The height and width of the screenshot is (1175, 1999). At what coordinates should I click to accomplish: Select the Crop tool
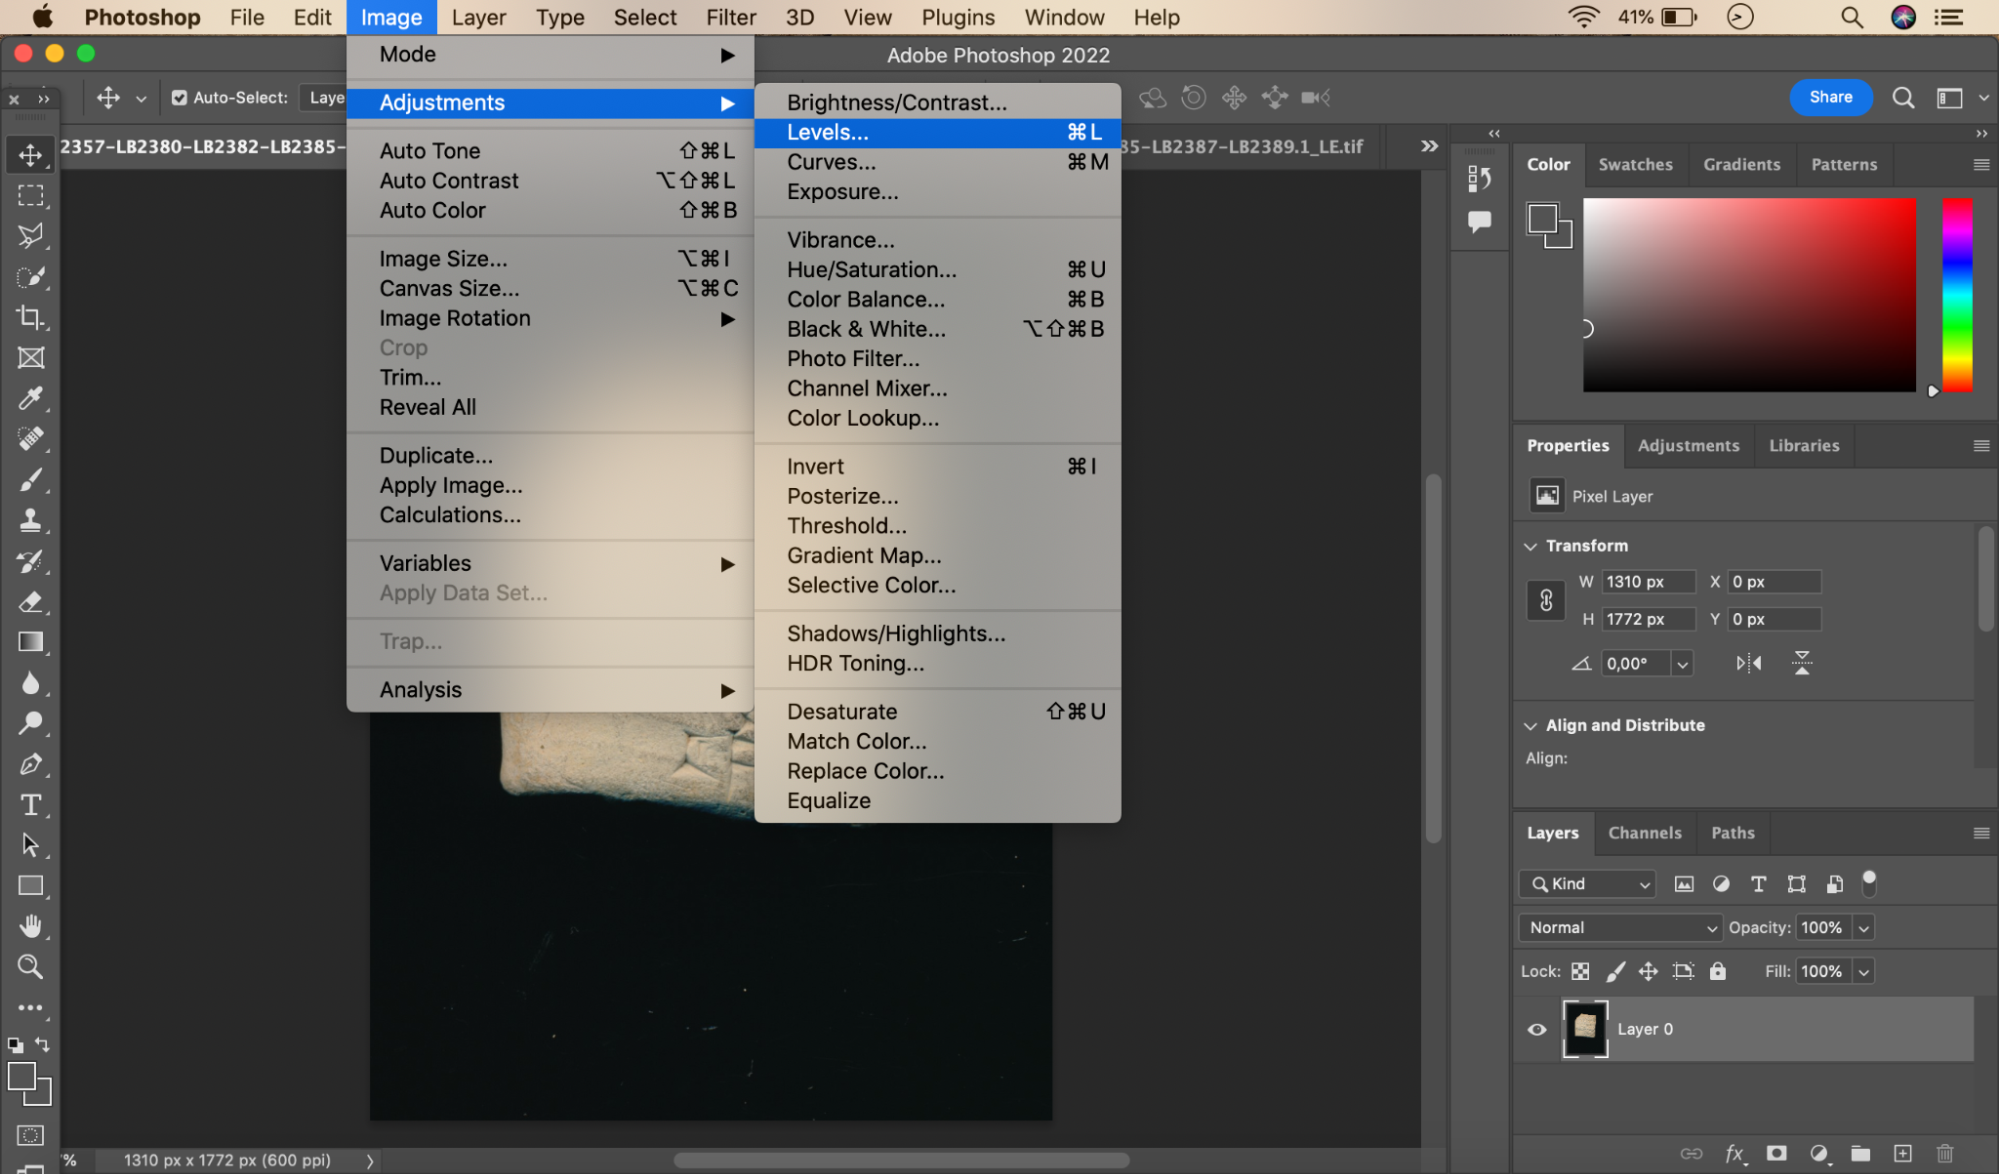coord(30,317)
